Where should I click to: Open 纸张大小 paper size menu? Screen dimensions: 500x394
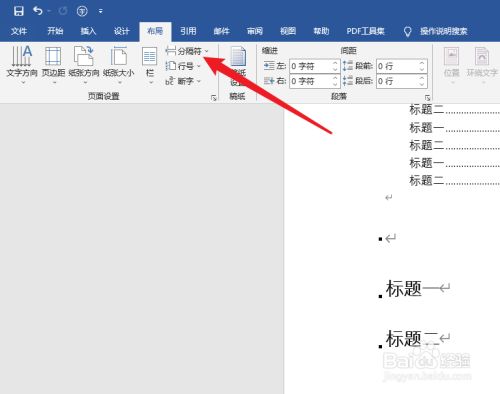point(119,65)
